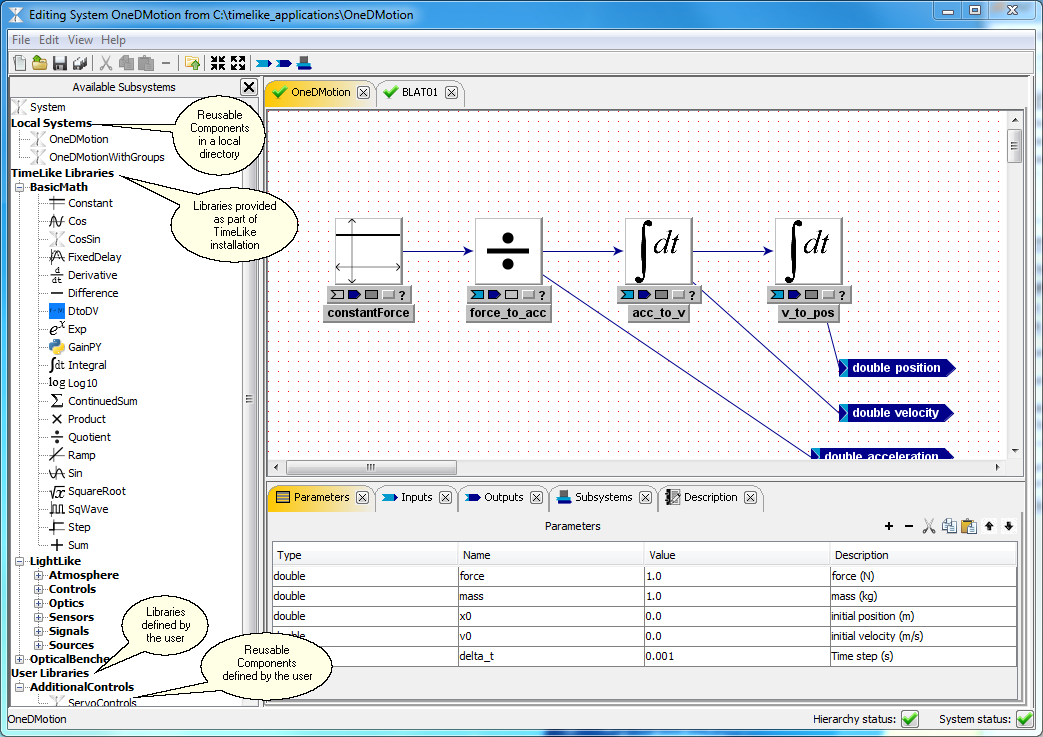
Task: Click the dark-blue output arrow toolbar icon
Action: [x=284, y=64]
